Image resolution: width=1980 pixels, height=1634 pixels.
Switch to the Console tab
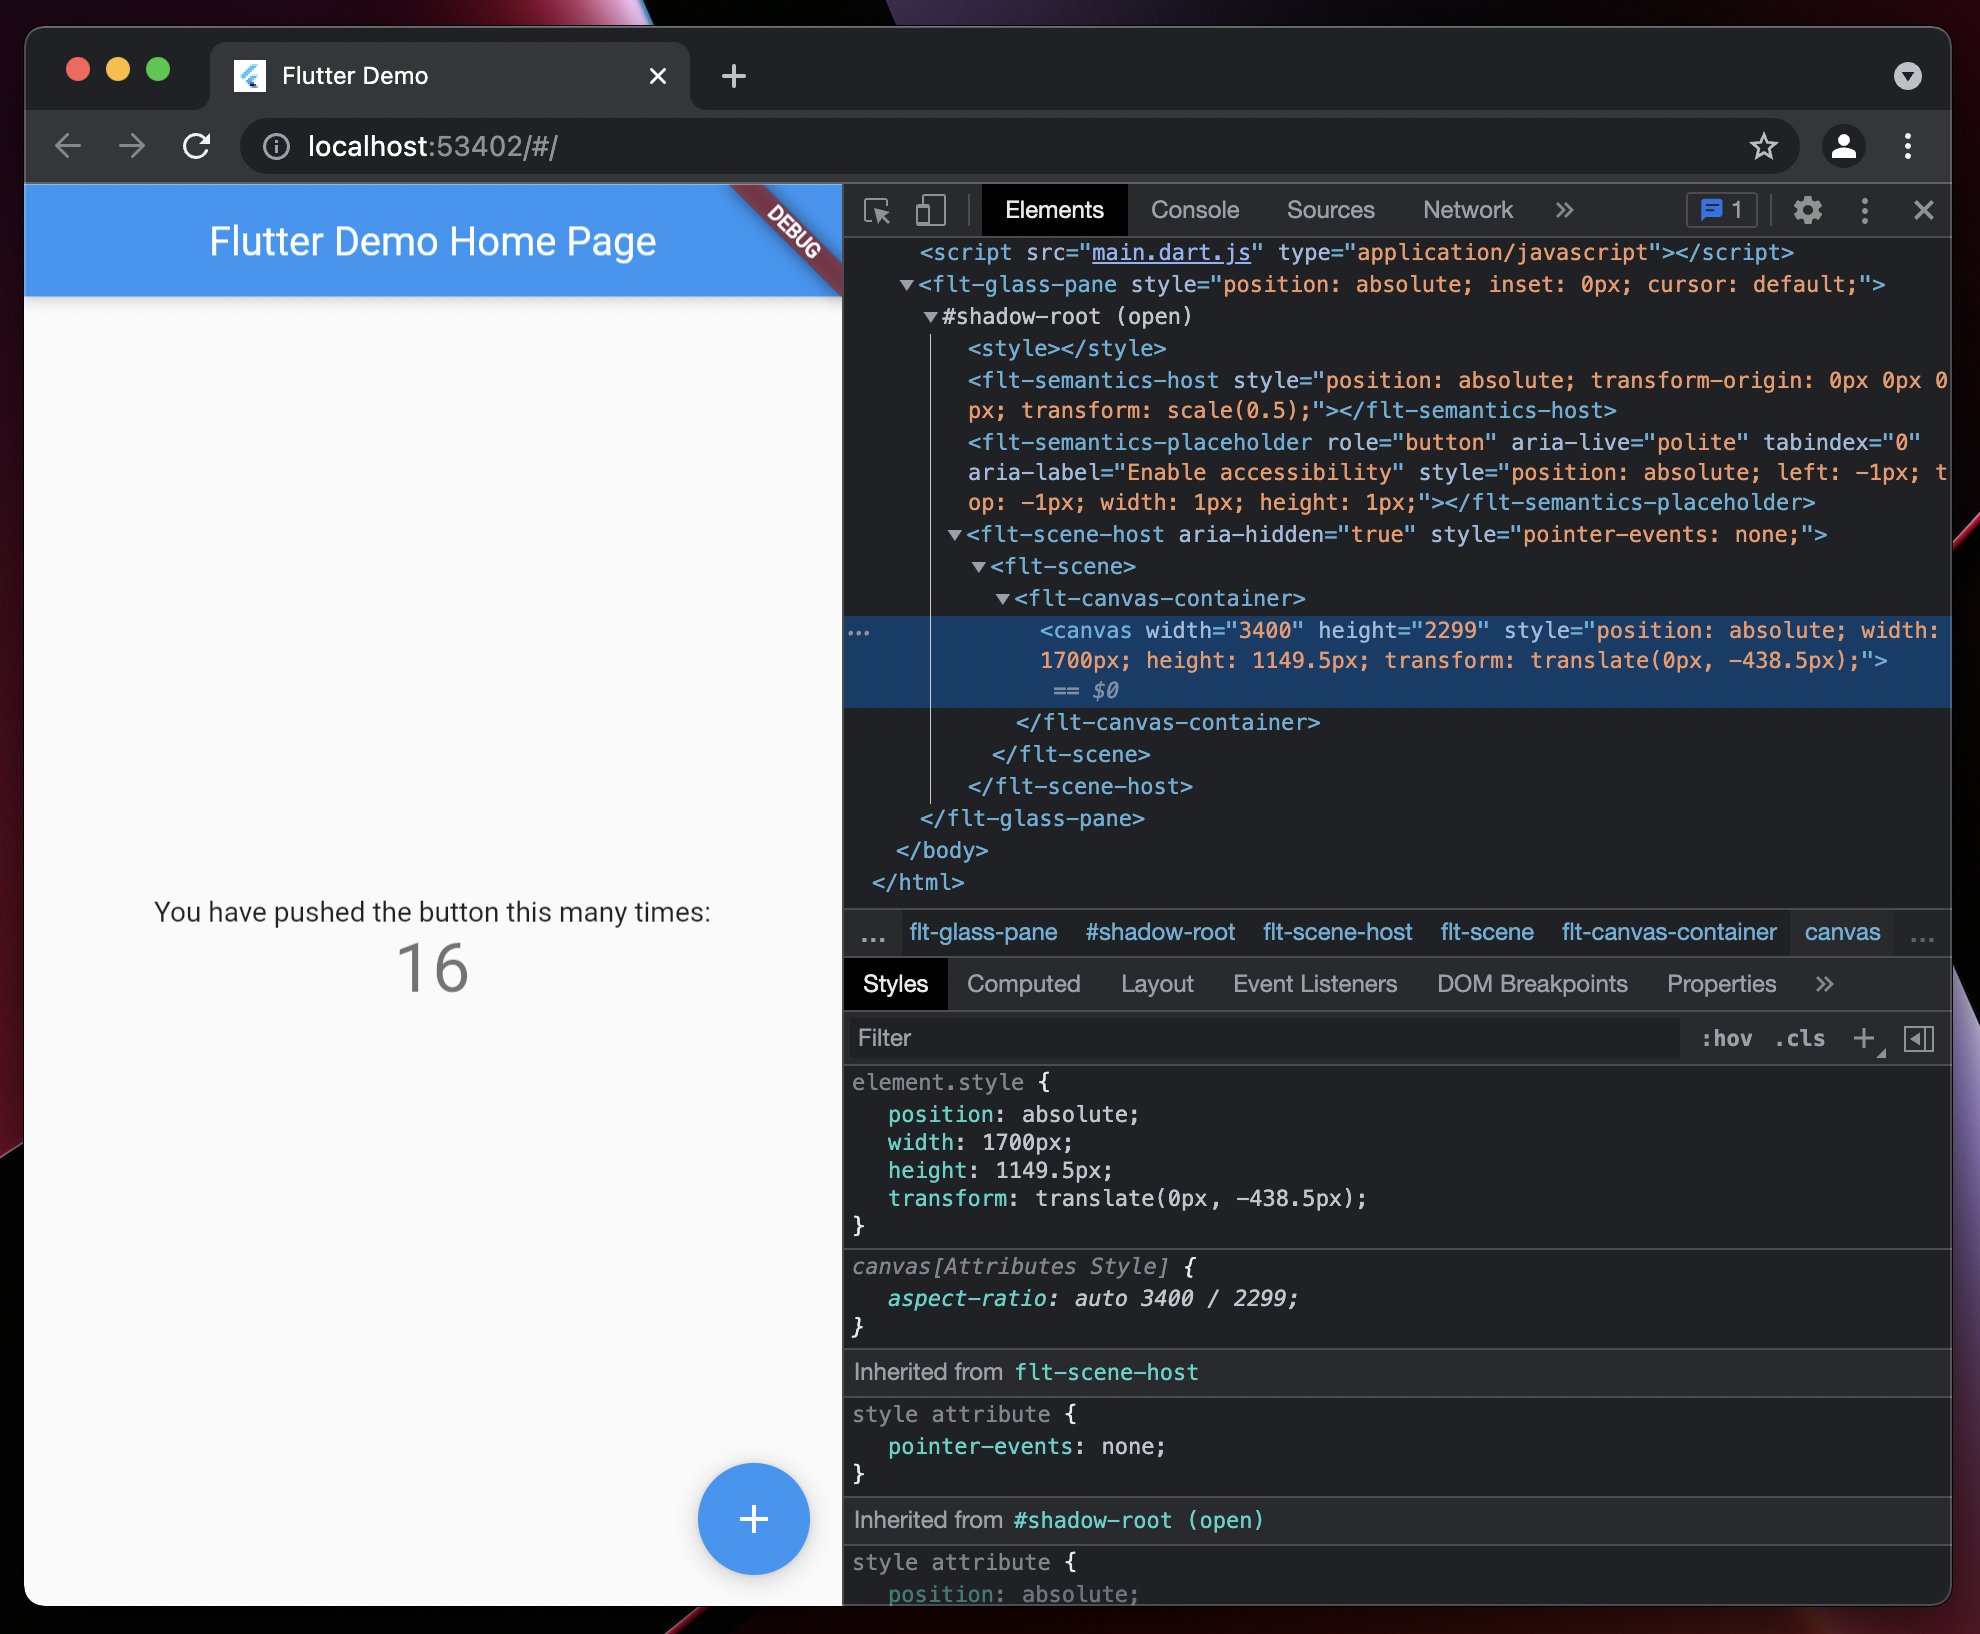[x=1194, y=210]
